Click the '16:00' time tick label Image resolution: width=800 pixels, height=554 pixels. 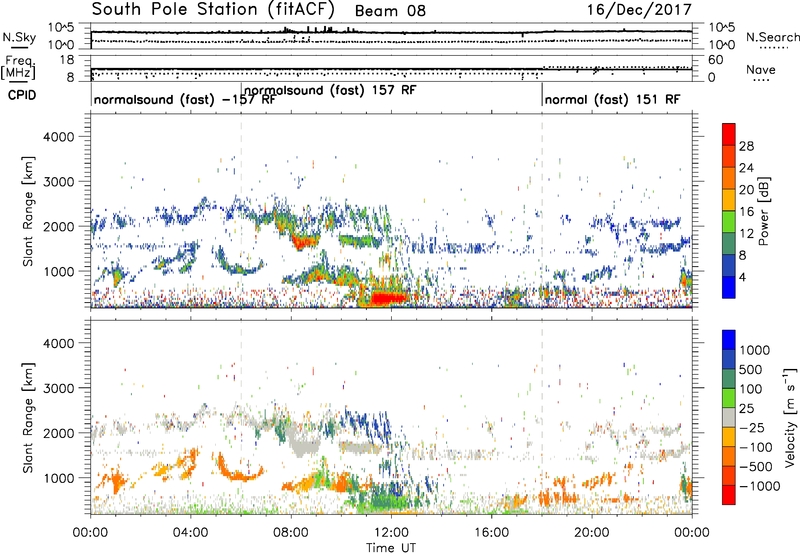click(x=491, y=533)
